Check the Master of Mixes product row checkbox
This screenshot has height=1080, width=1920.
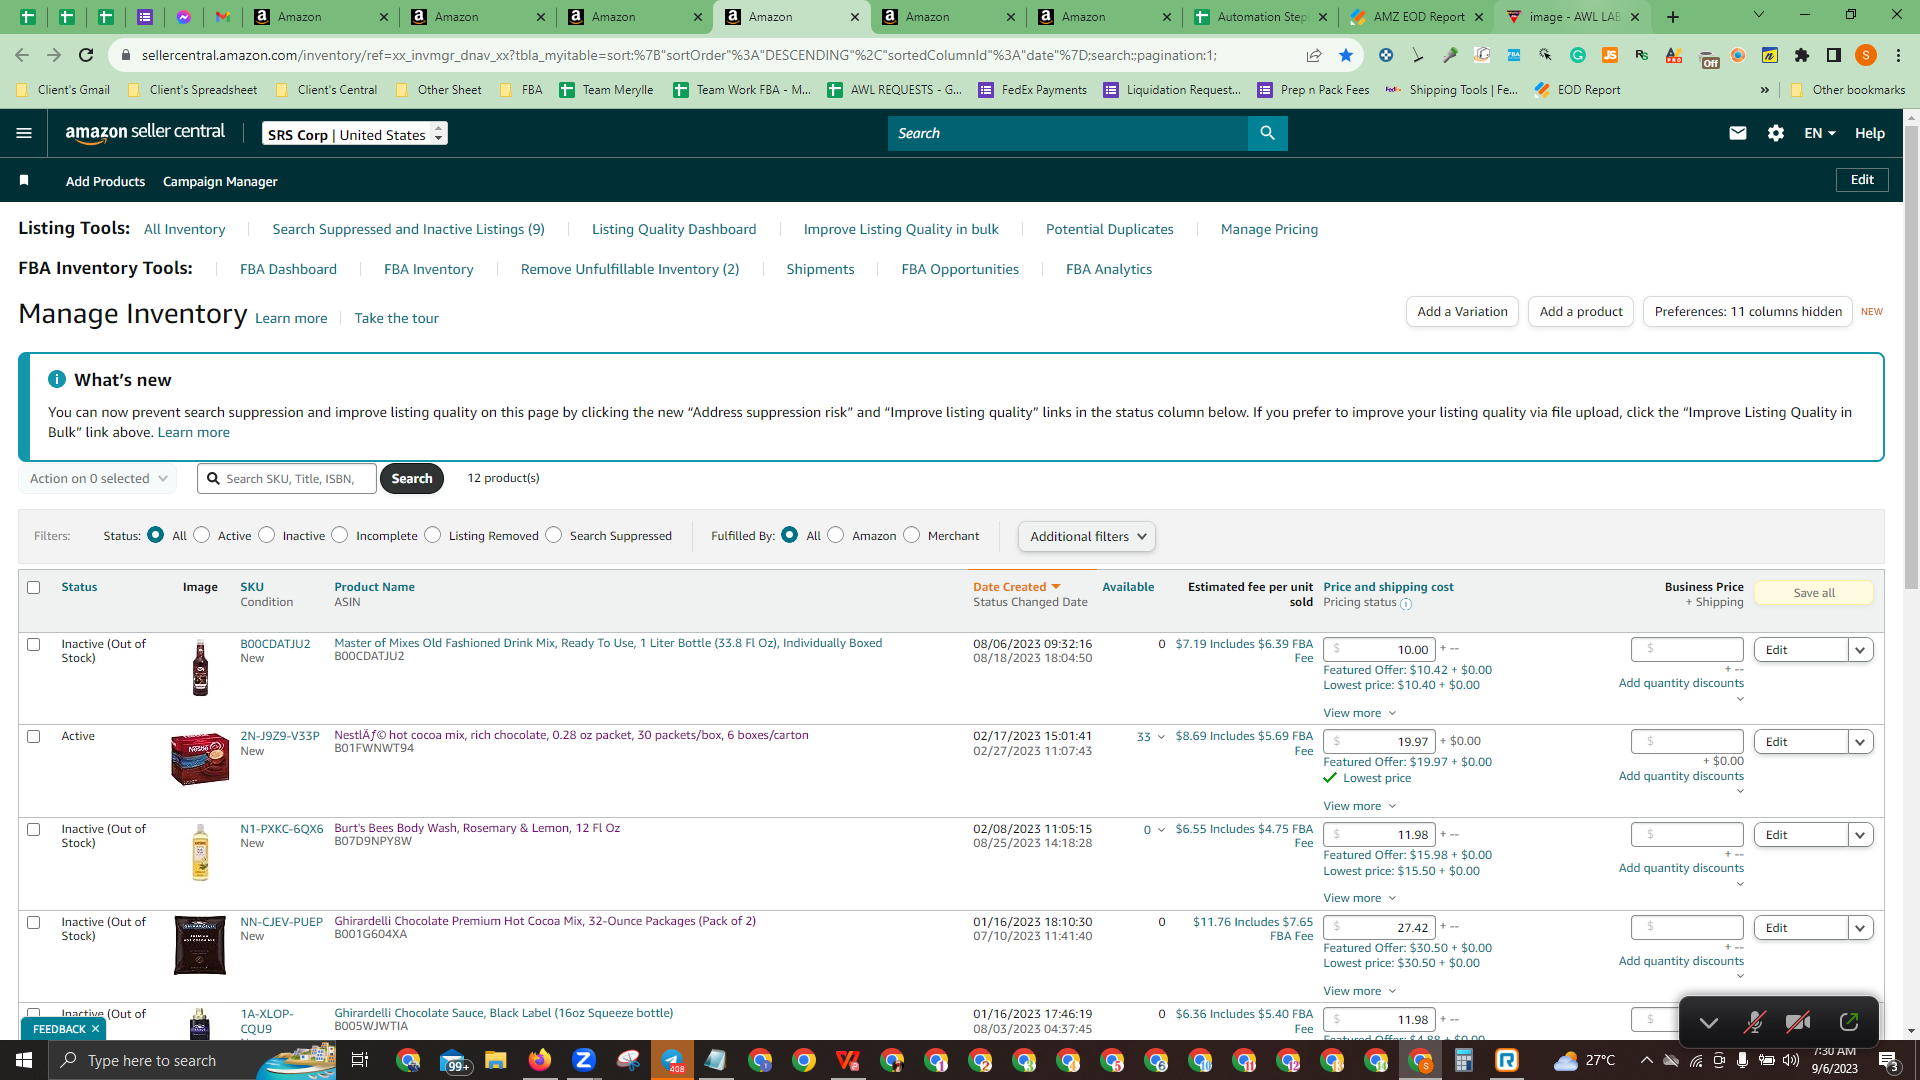point(34,644)
